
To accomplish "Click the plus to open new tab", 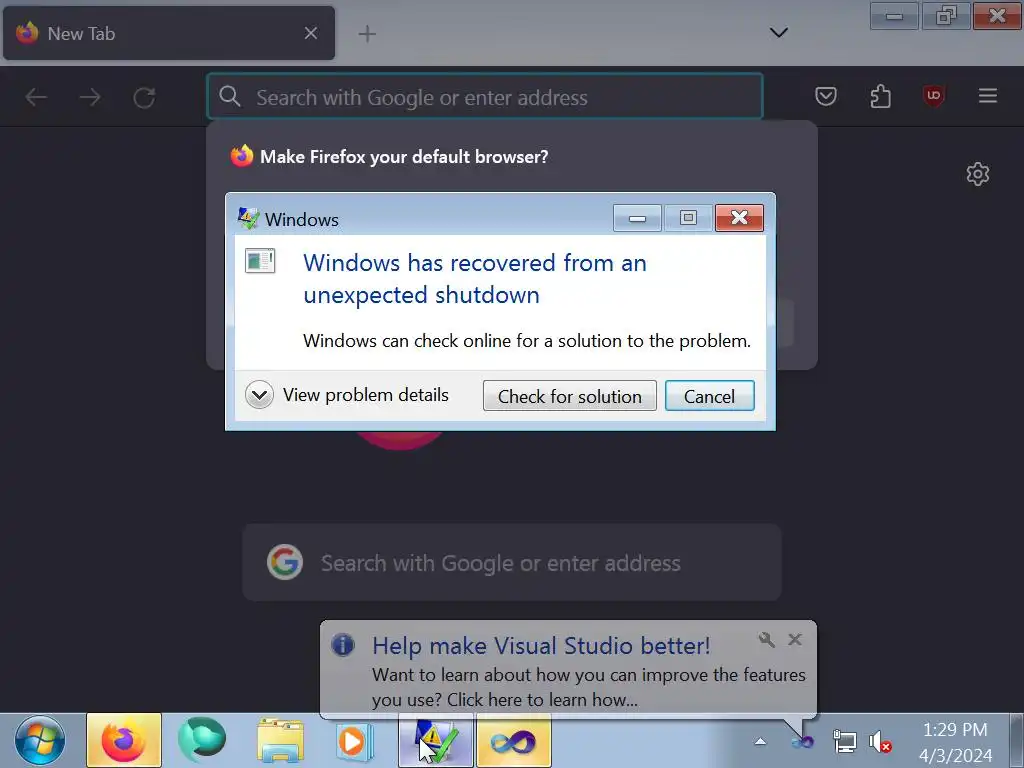I will pyautogui.click(x=367, y=33).
